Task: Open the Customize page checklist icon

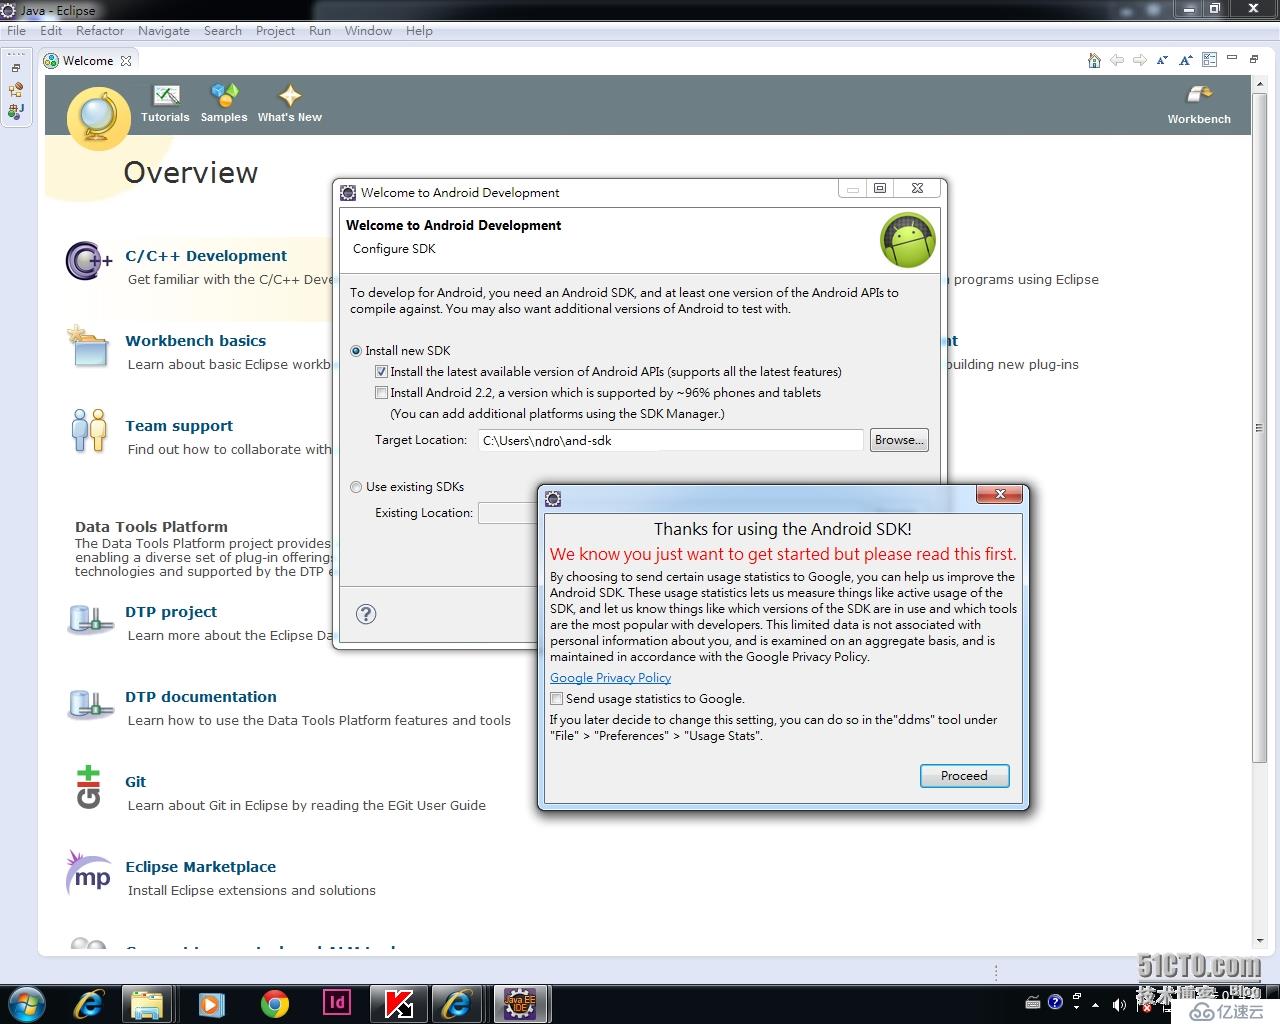Action: pyautogui.click(x=1209, y=60)
